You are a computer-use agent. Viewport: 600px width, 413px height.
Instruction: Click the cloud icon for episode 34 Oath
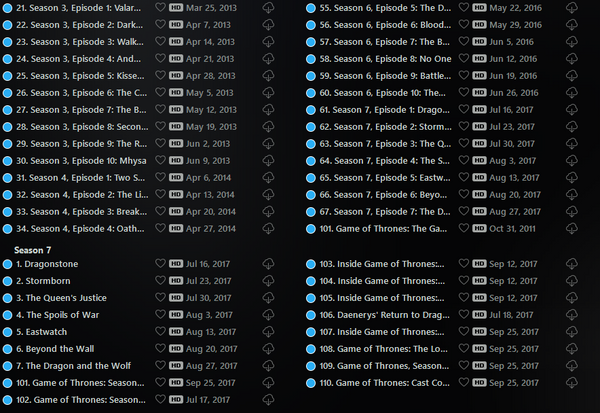[268, 229]
